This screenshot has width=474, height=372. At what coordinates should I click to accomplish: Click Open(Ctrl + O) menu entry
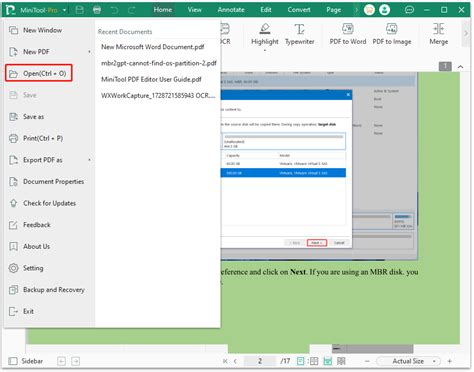(x=39, y=73)
